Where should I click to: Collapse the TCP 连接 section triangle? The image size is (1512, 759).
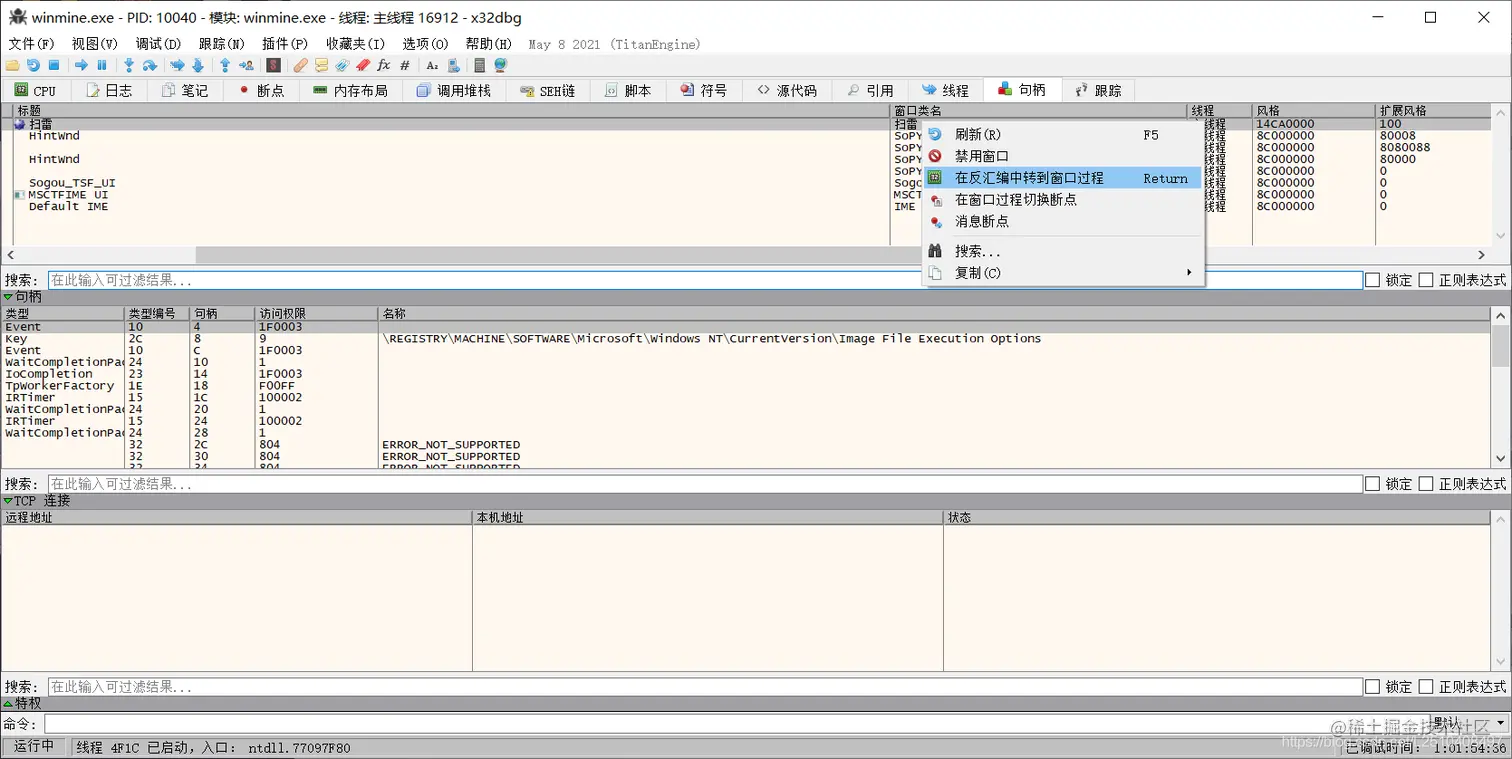tap(8, 501)
